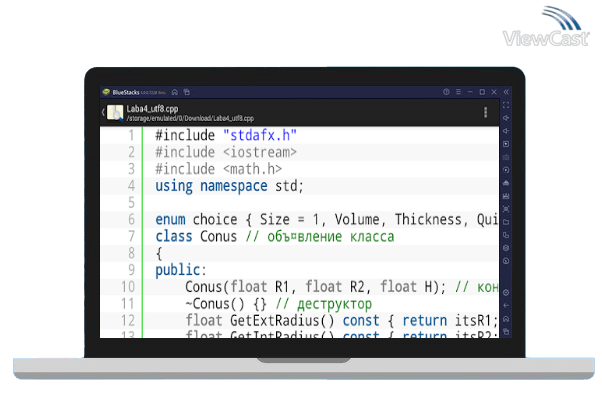Click the sidebar icon above the screenshot icon
Viewport: 602px width, 414px height.
coord(506,196)
